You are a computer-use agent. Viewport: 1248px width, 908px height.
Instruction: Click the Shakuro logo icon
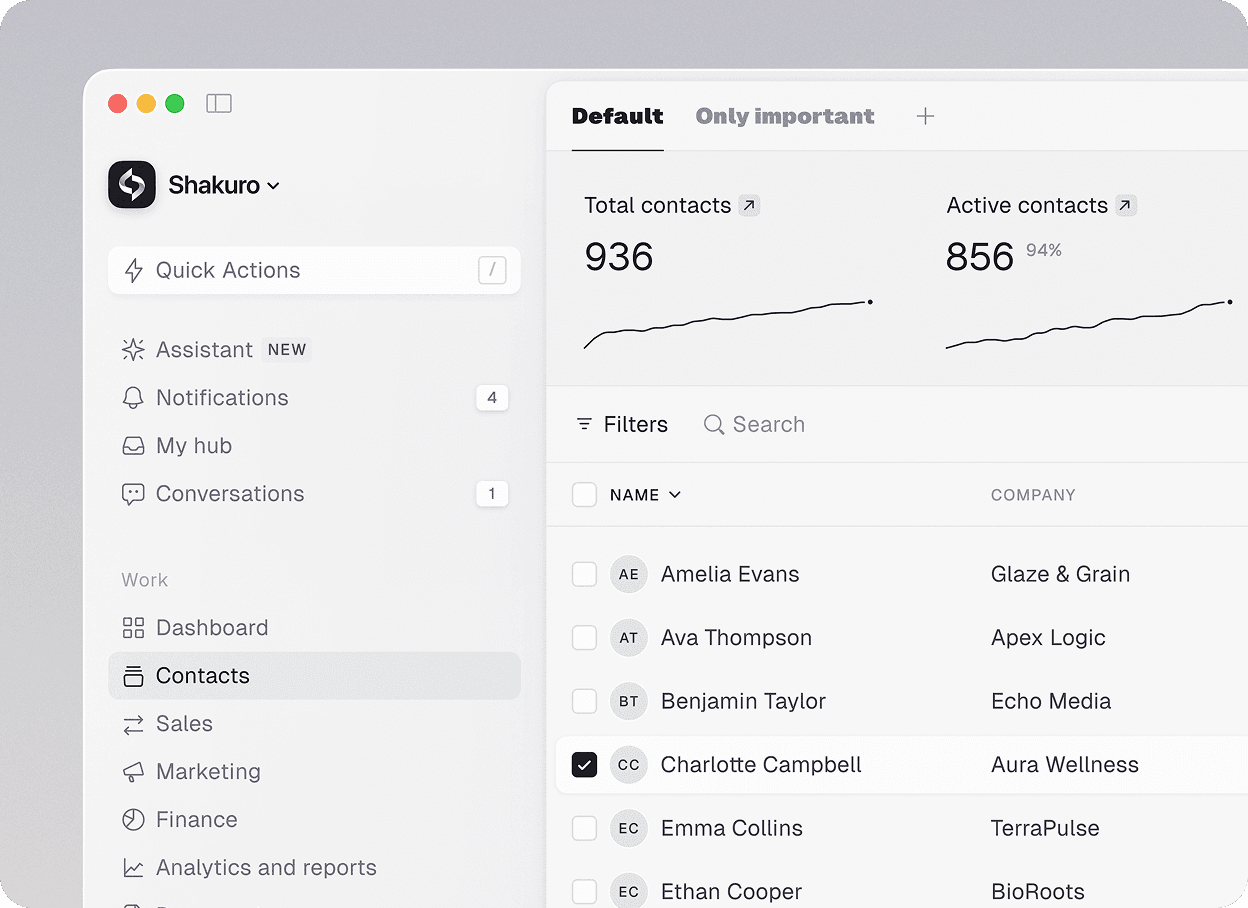point(132,185)
